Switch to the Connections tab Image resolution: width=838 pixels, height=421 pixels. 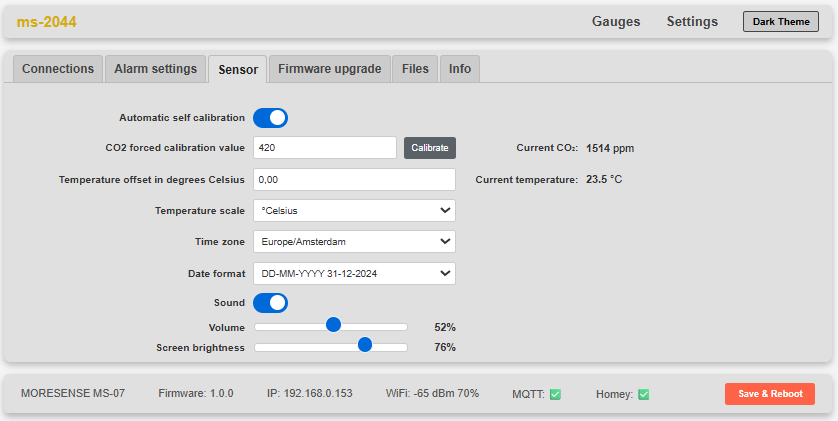click(58, 69)
